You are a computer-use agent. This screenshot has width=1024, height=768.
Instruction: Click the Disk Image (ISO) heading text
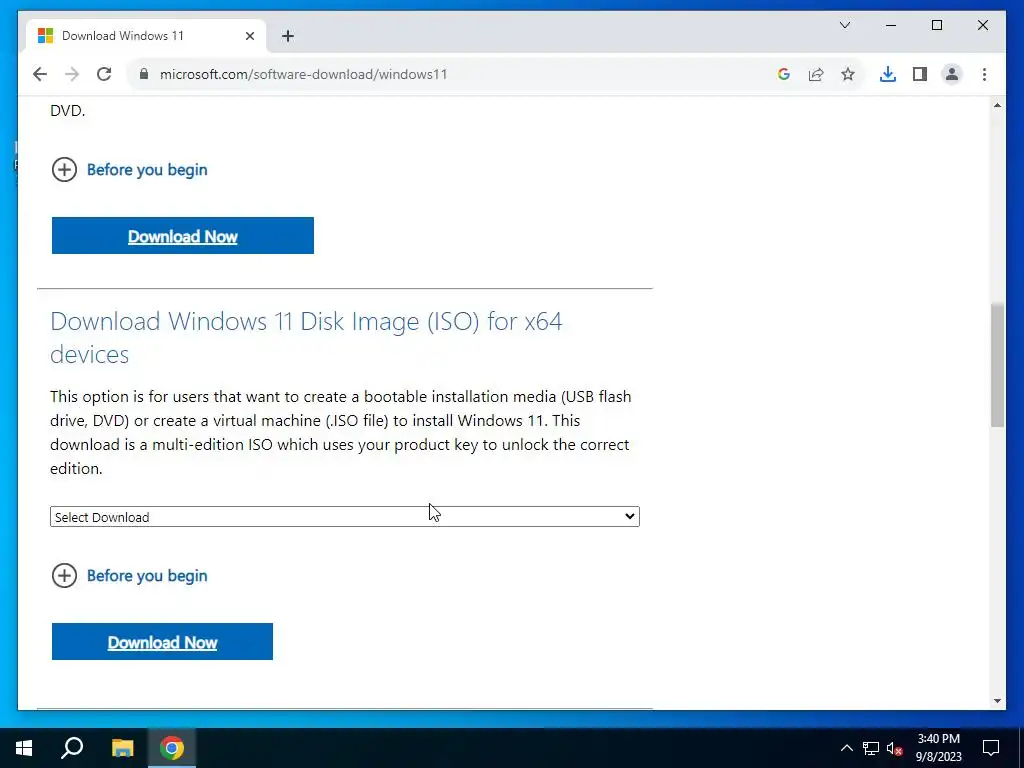[306, 338]
